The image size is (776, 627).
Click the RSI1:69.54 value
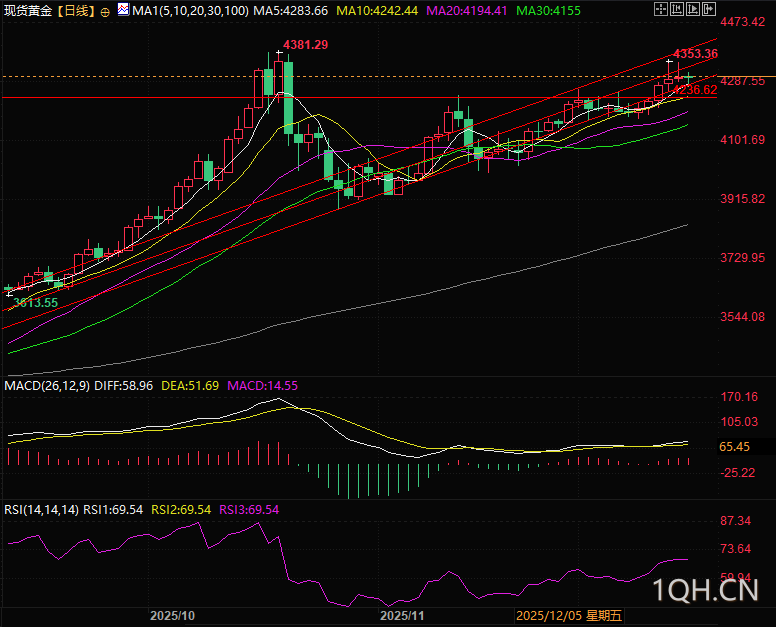(x=113, y=509)
